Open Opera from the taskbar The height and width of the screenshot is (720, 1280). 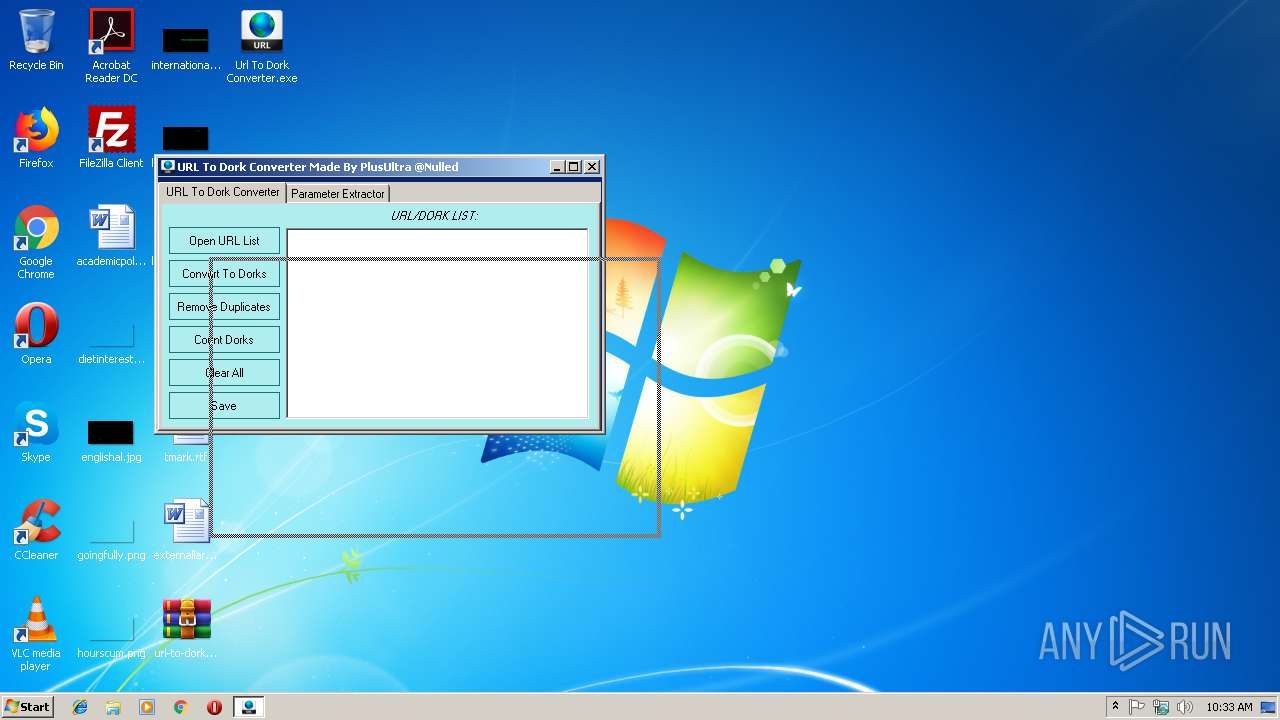tap(214, 707)
